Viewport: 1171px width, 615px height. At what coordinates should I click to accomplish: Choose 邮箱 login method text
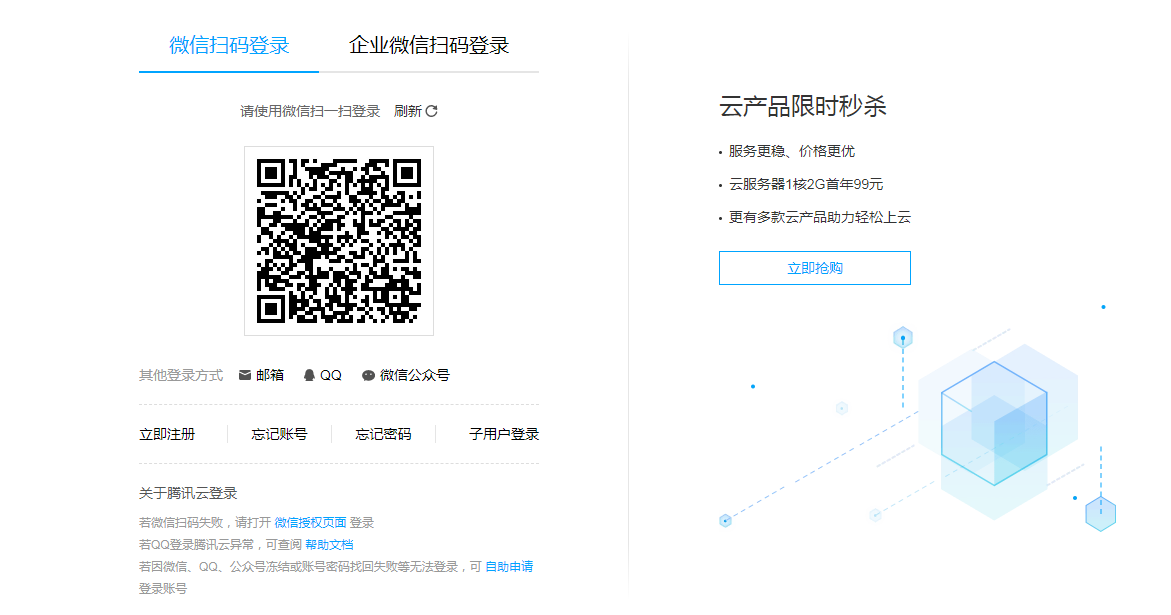tap(270, 375)
